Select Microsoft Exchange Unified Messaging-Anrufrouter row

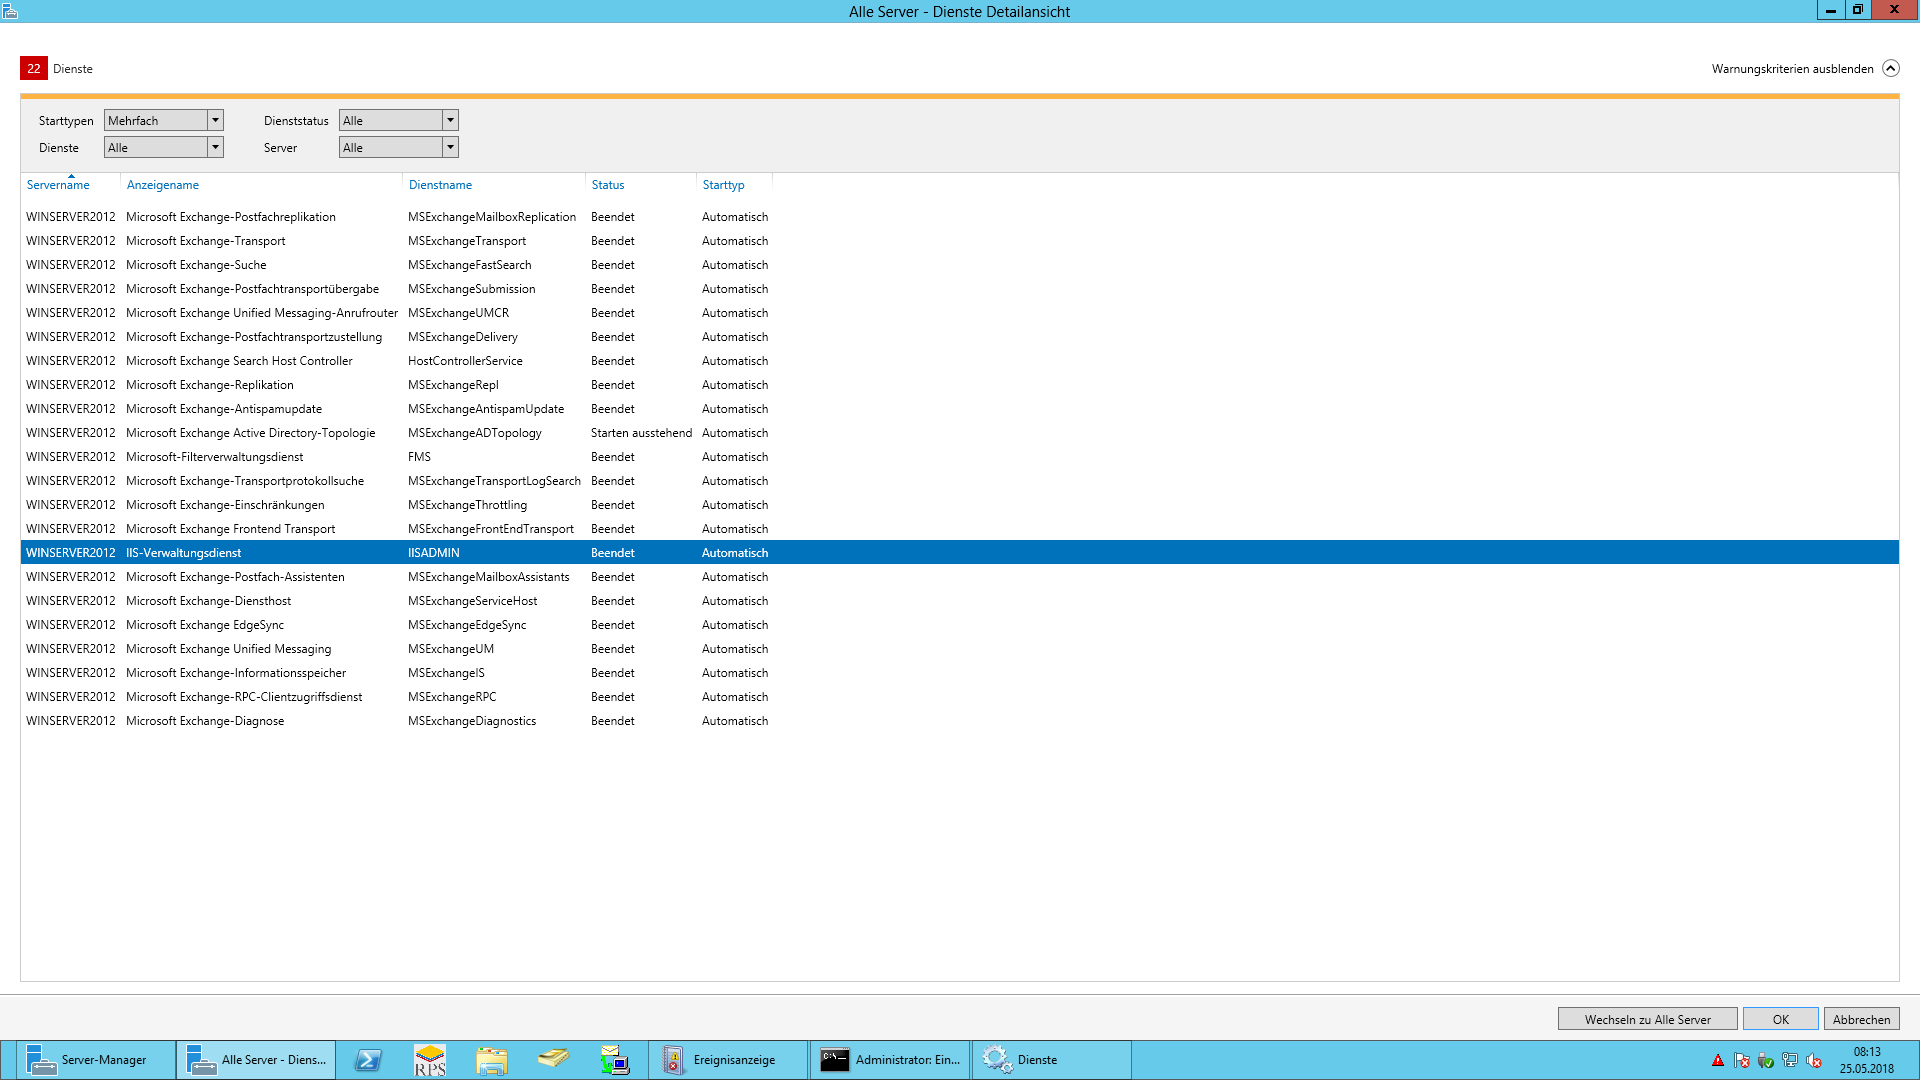(960, 313)
